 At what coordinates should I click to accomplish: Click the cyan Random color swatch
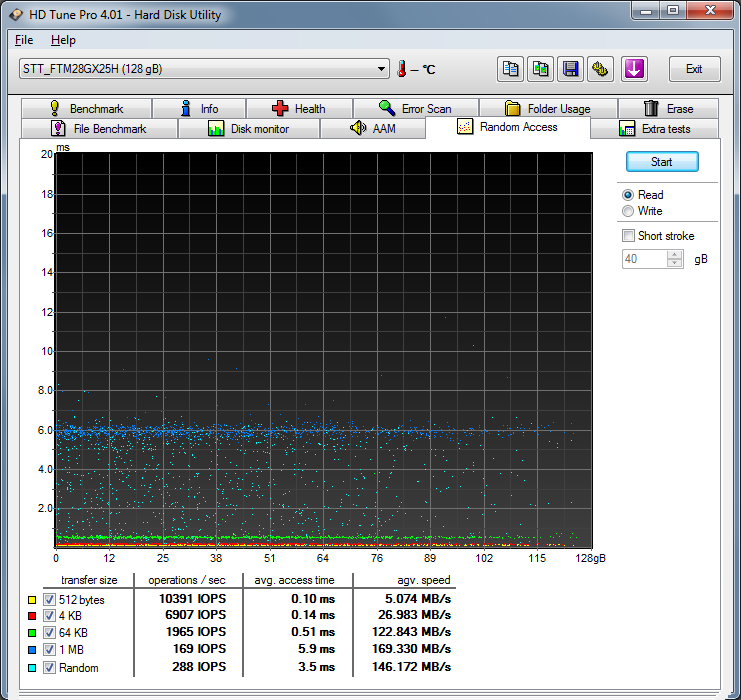click(x=32, y=668)
